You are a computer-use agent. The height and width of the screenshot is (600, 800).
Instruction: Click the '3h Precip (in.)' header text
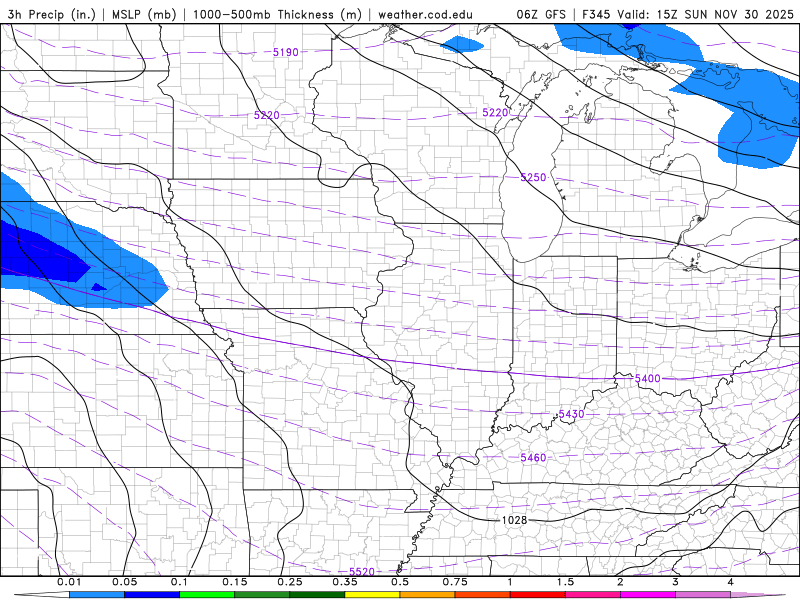(52, 14)
